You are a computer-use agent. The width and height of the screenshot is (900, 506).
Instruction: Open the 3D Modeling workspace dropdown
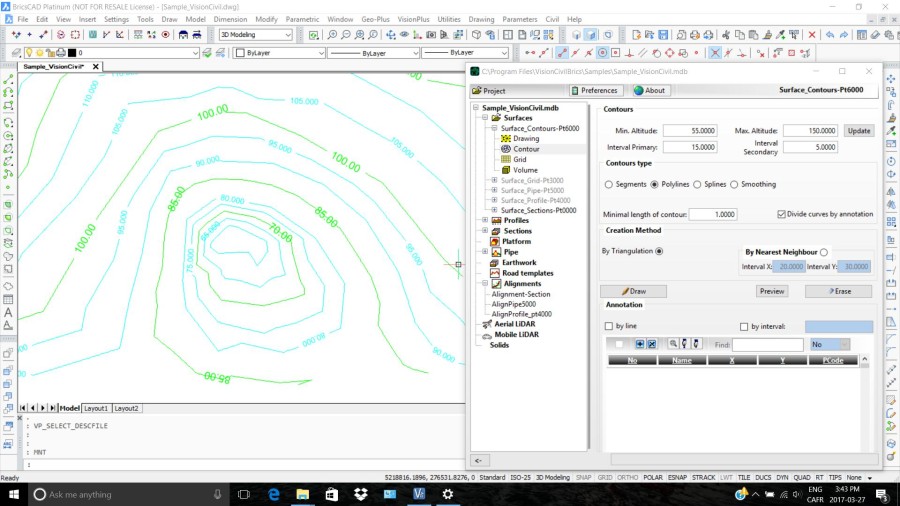click(255, 35)
